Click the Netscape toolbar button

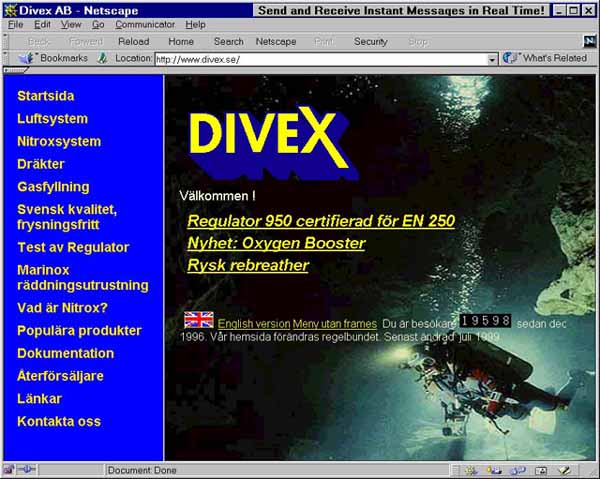(276, 42)
